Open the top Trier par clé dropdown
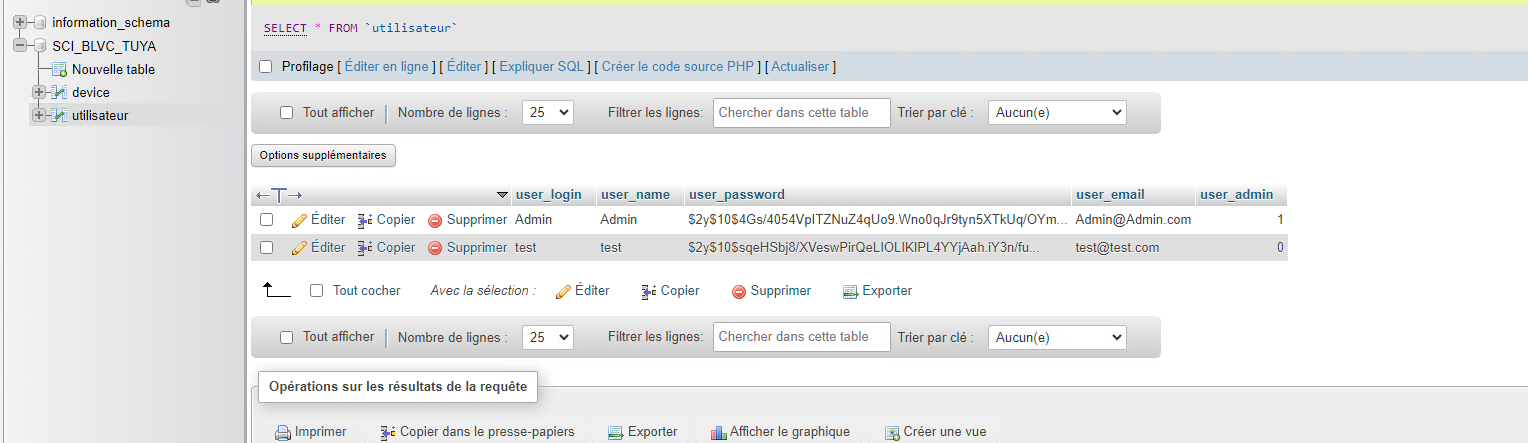 click(x=1056, y=113)
